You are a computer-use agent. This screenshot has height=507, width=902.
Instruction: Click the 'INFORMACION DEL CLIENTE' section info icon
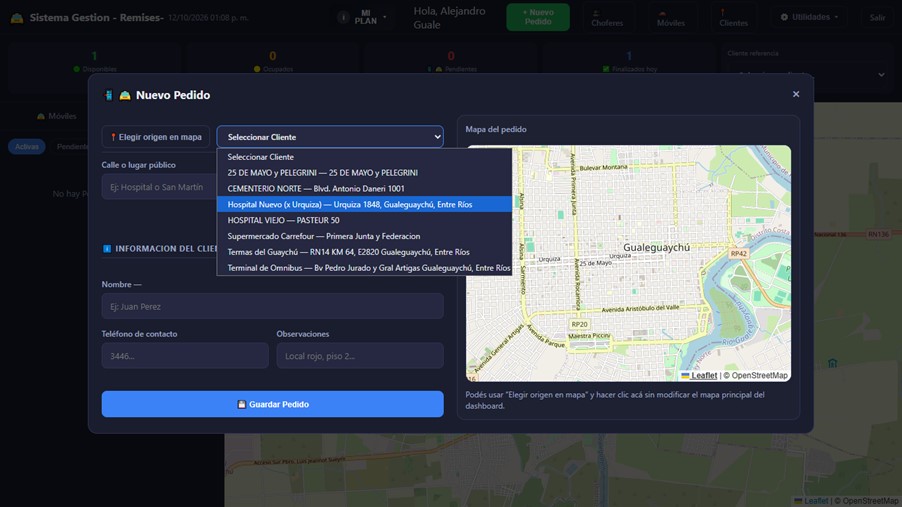point(106,249)
